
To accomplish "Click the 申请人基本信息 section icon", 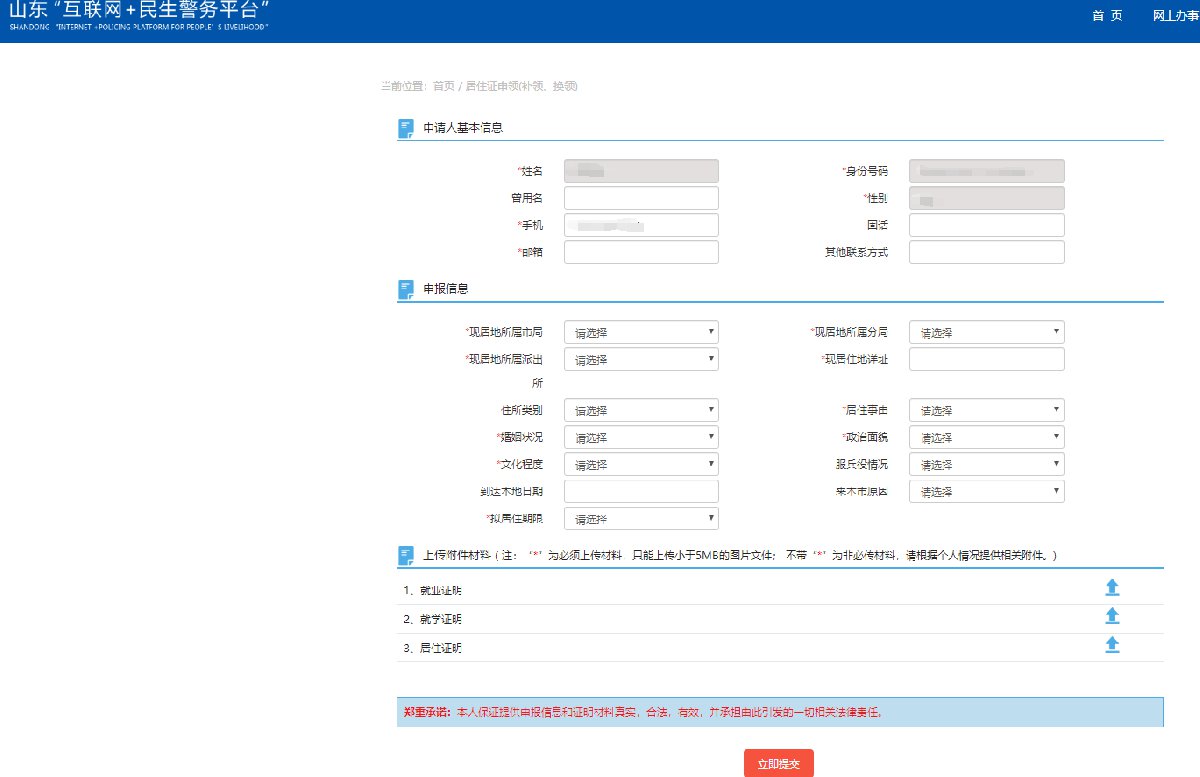I will pos(406,128).
